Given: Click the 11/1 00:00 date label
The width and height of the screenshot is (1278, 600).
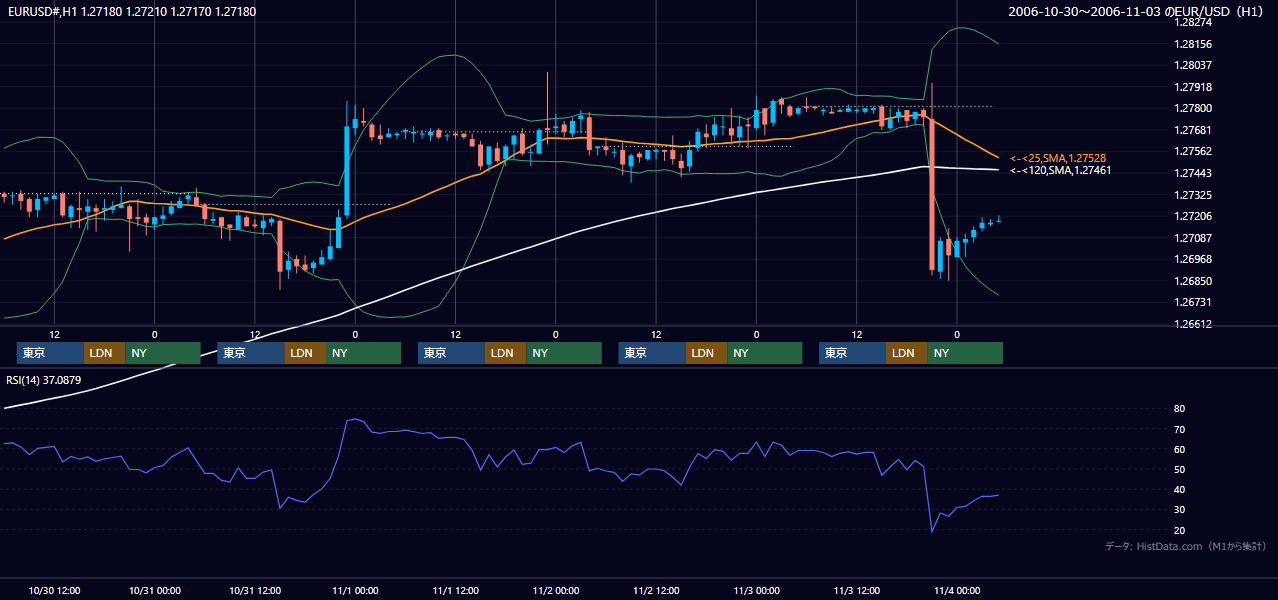Looking at the screenshot, I should tap(355, 591).
